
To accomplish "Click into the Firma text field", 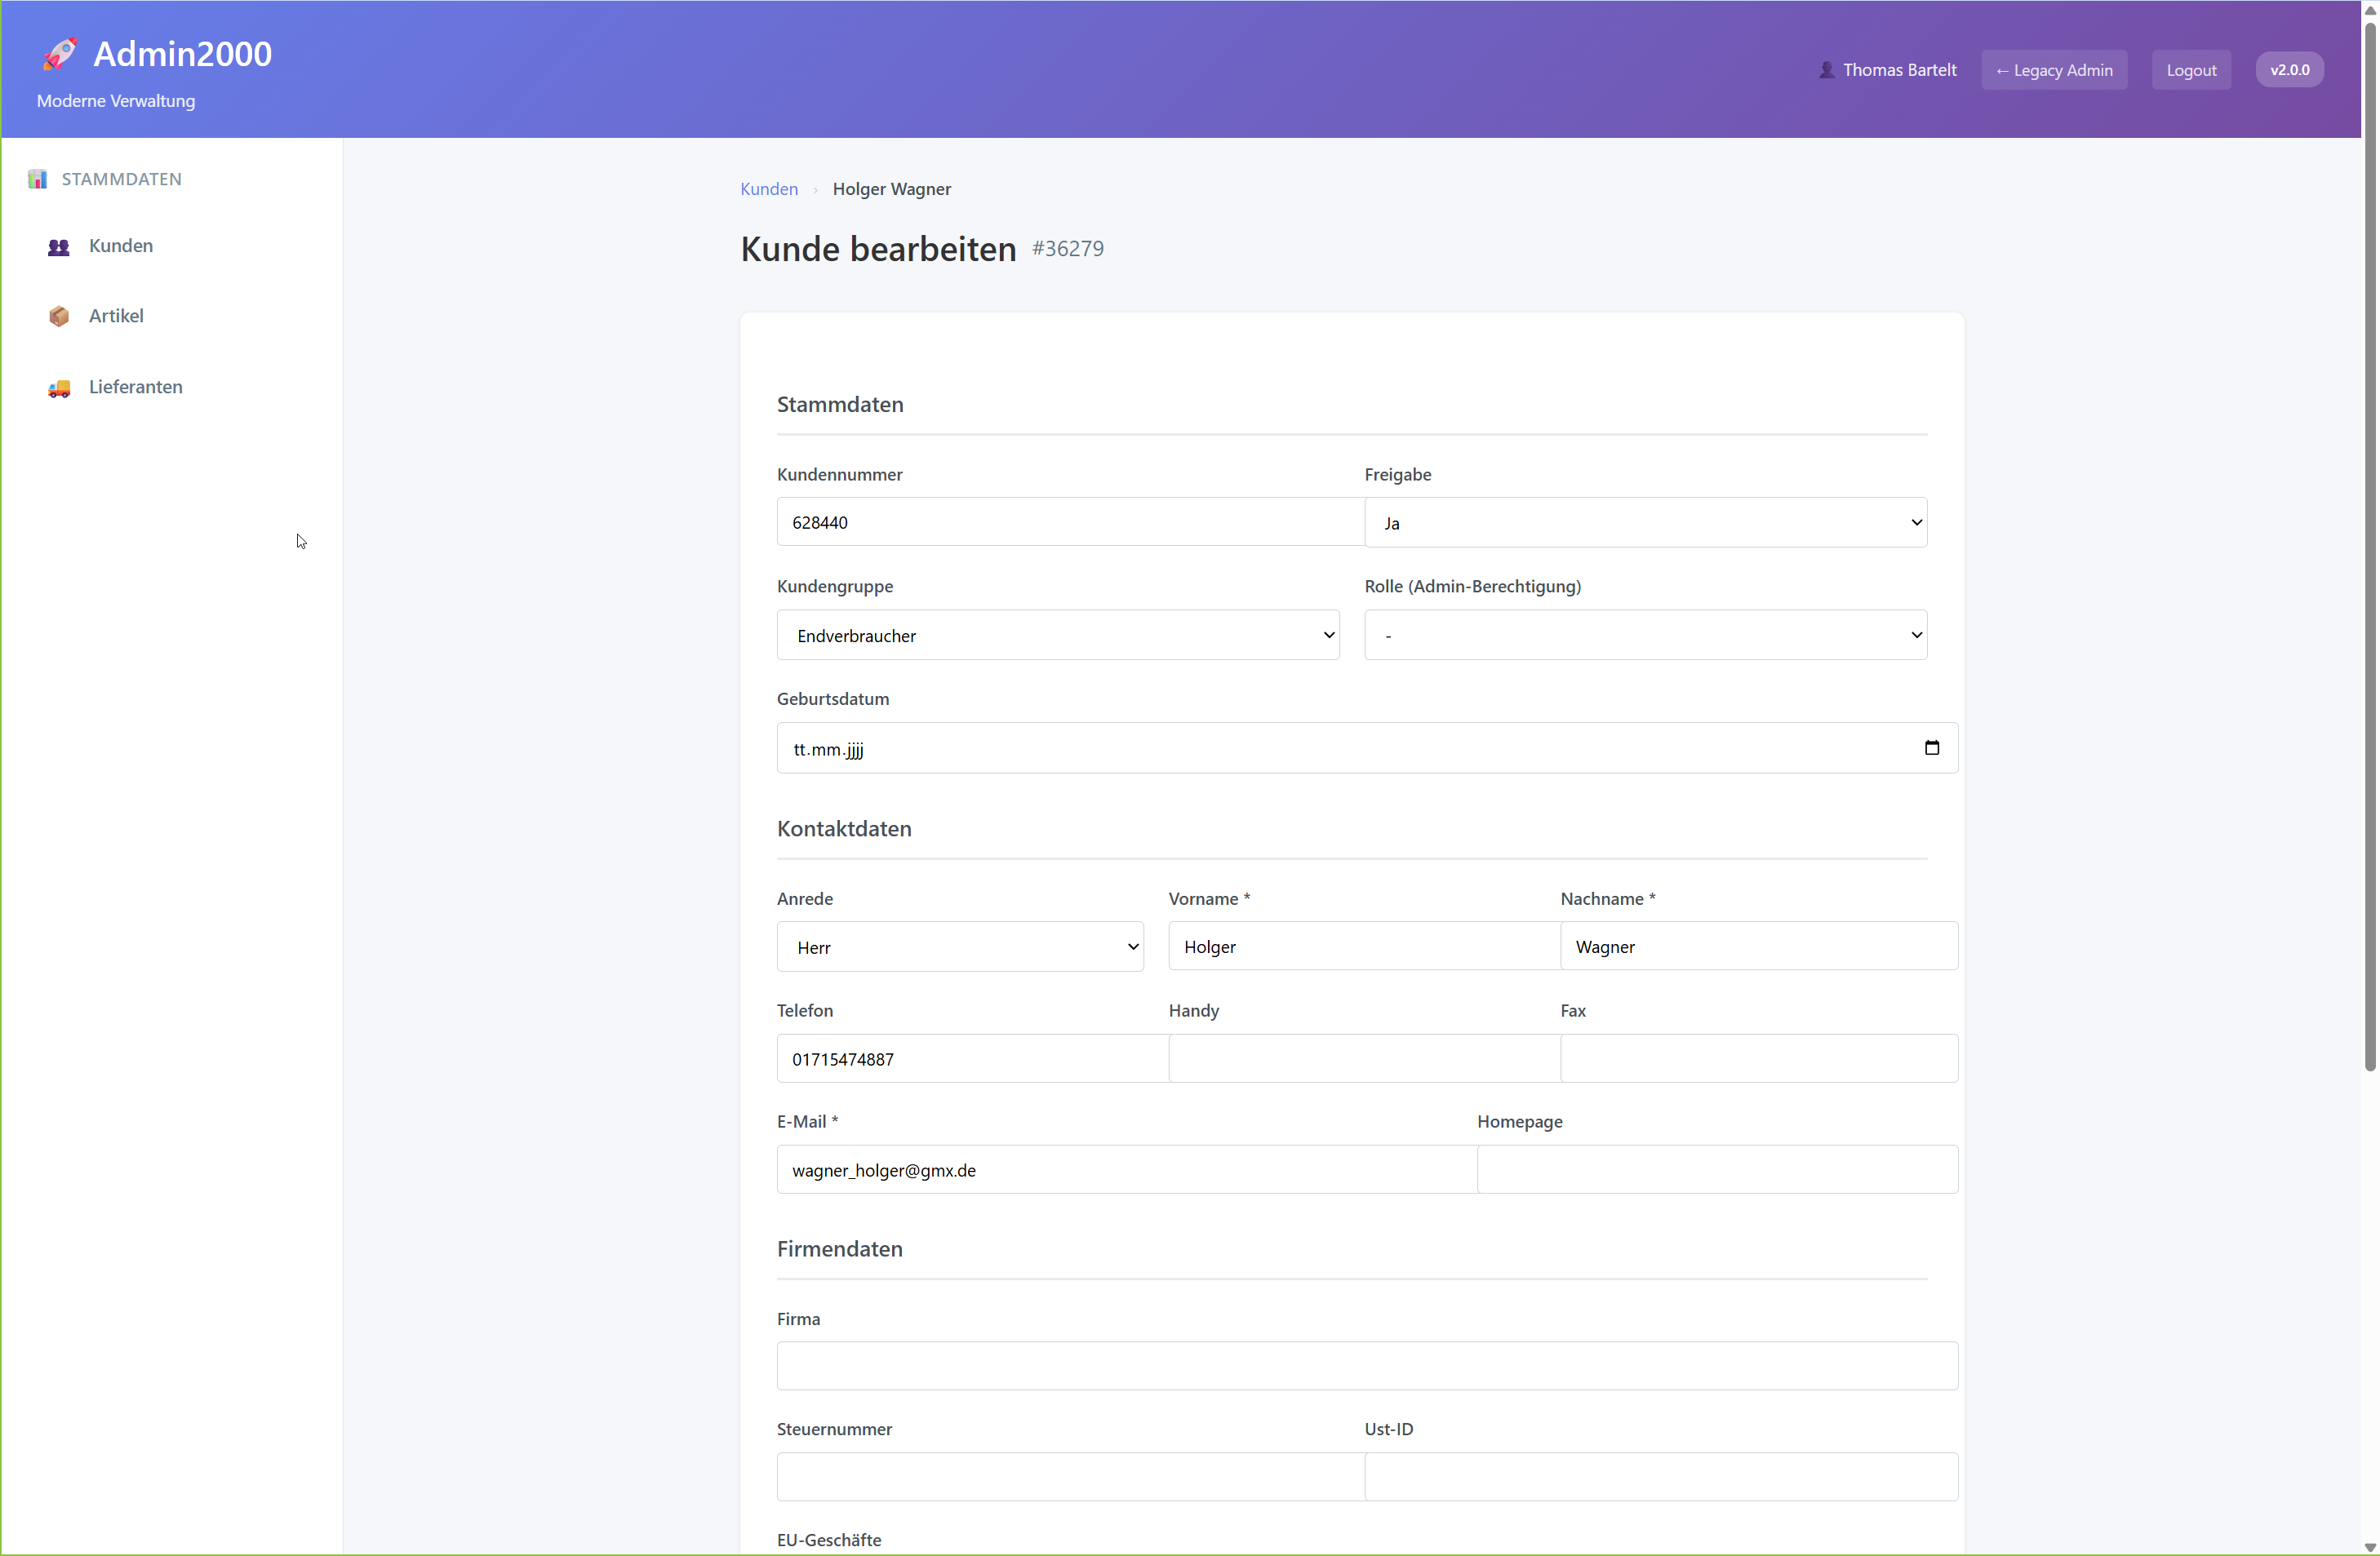I will (1366, 1366).
